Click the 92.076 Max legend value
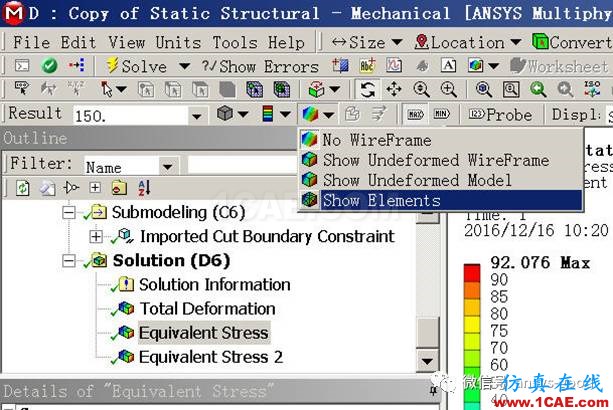Viewport: 613px width, 410px height. (540, 262)
